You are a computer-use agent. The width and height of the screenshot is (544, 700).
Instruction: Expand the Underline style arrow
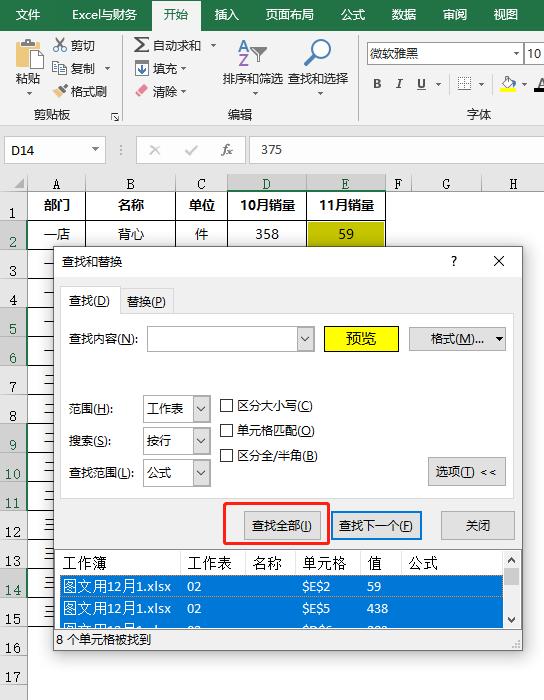pyautogui.click(x=439, y=84)
